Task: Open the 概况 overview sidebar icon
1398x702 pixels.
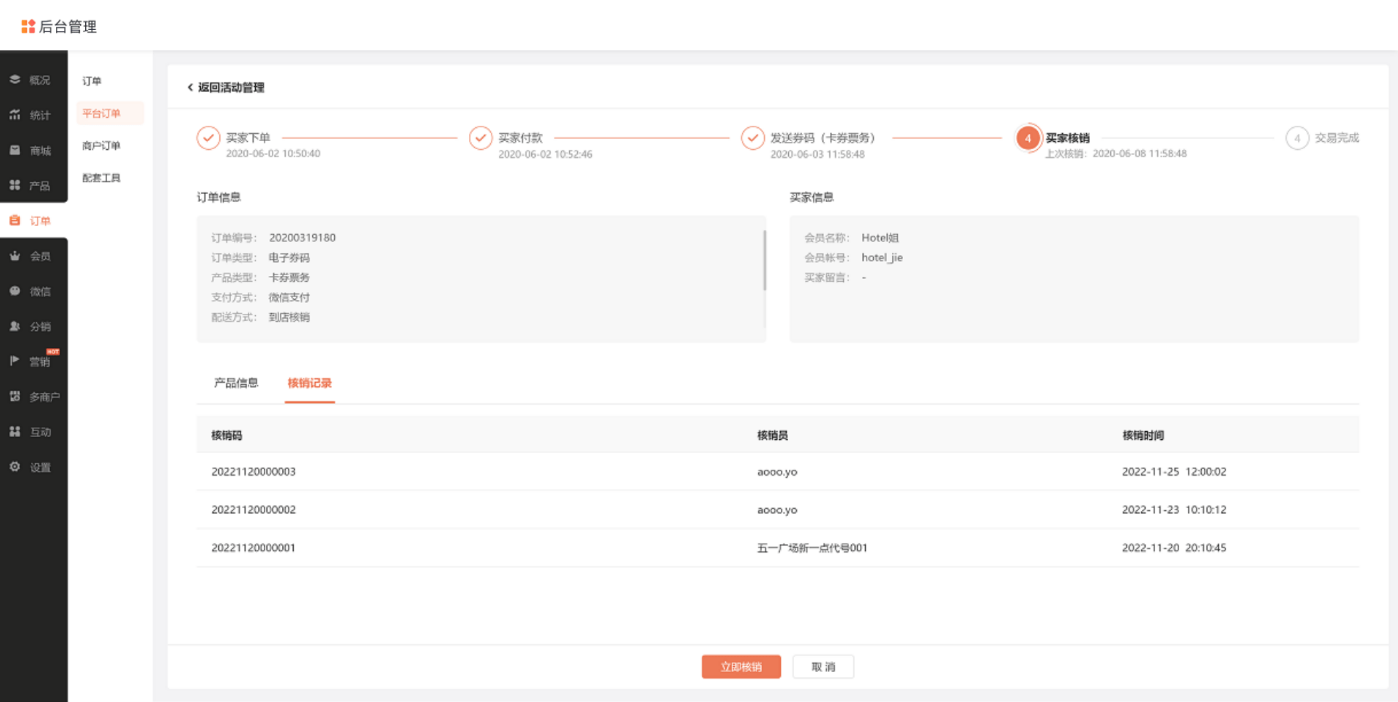Action: tap(15, 79)
